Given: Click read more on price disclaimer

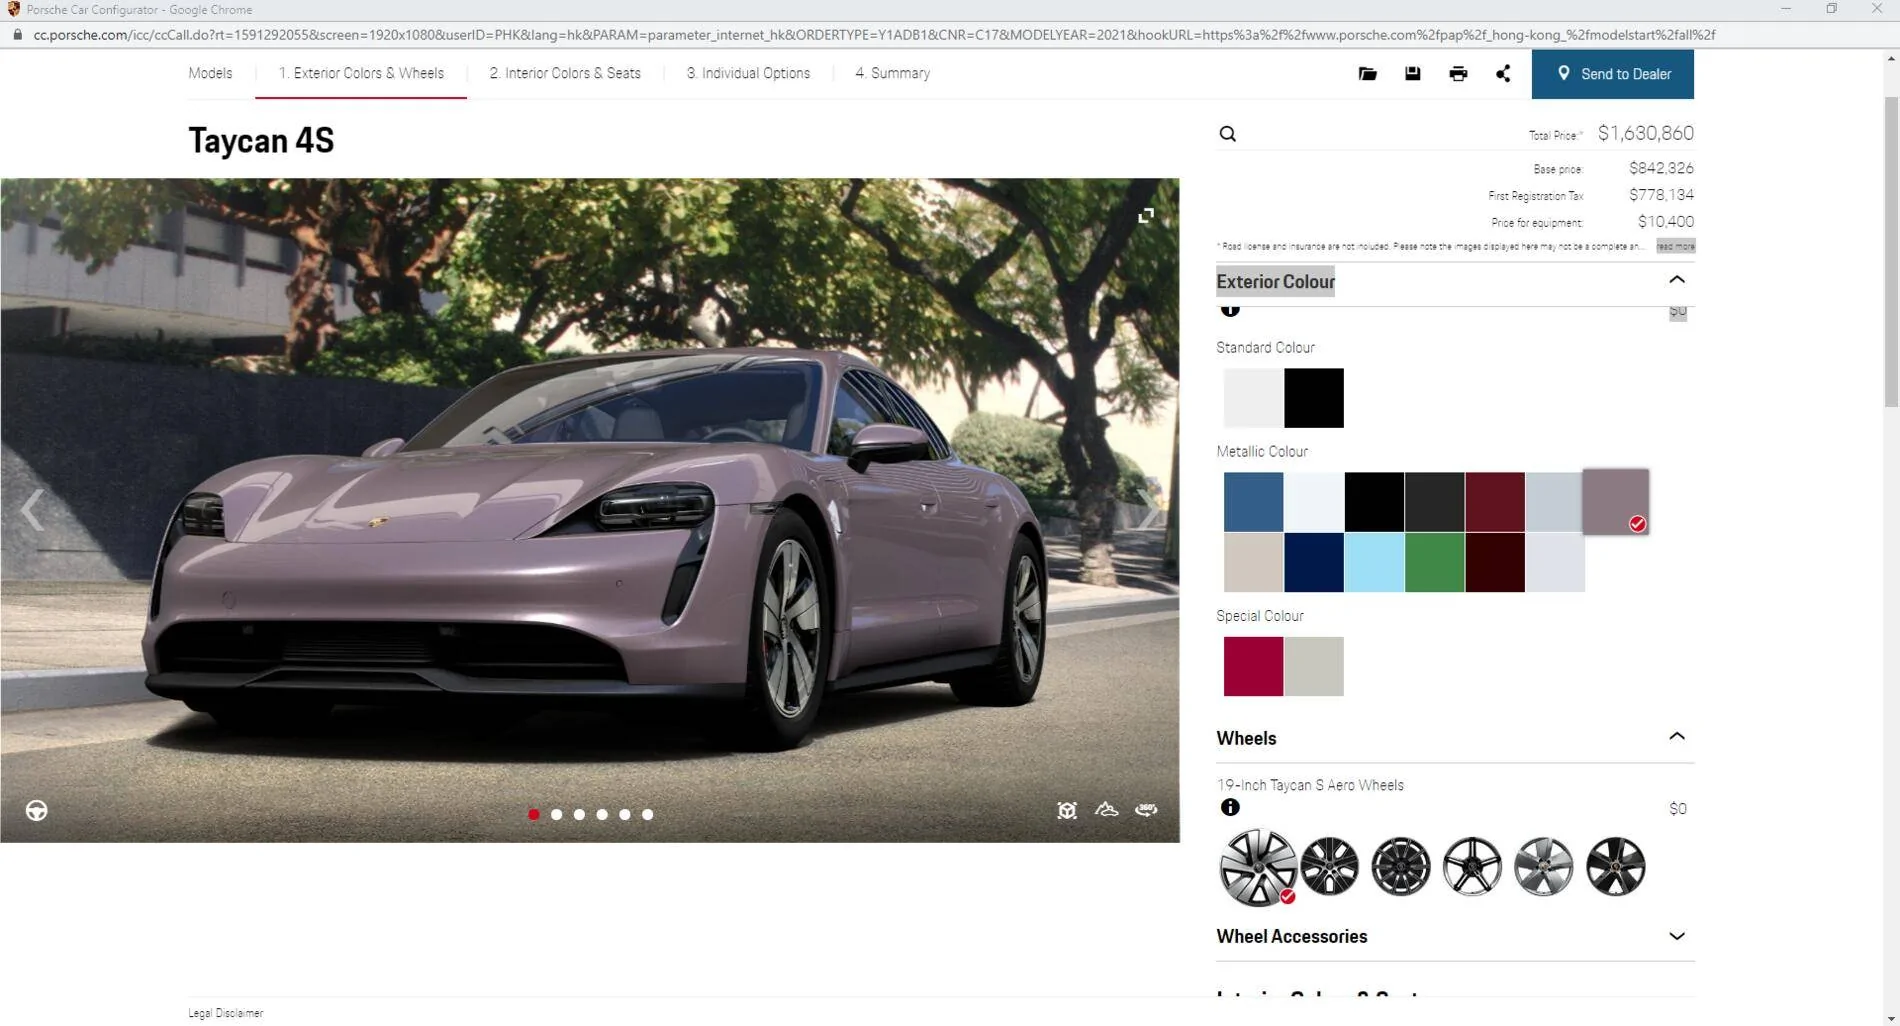Looking at the screenshot, I should tap(1675, 246).
